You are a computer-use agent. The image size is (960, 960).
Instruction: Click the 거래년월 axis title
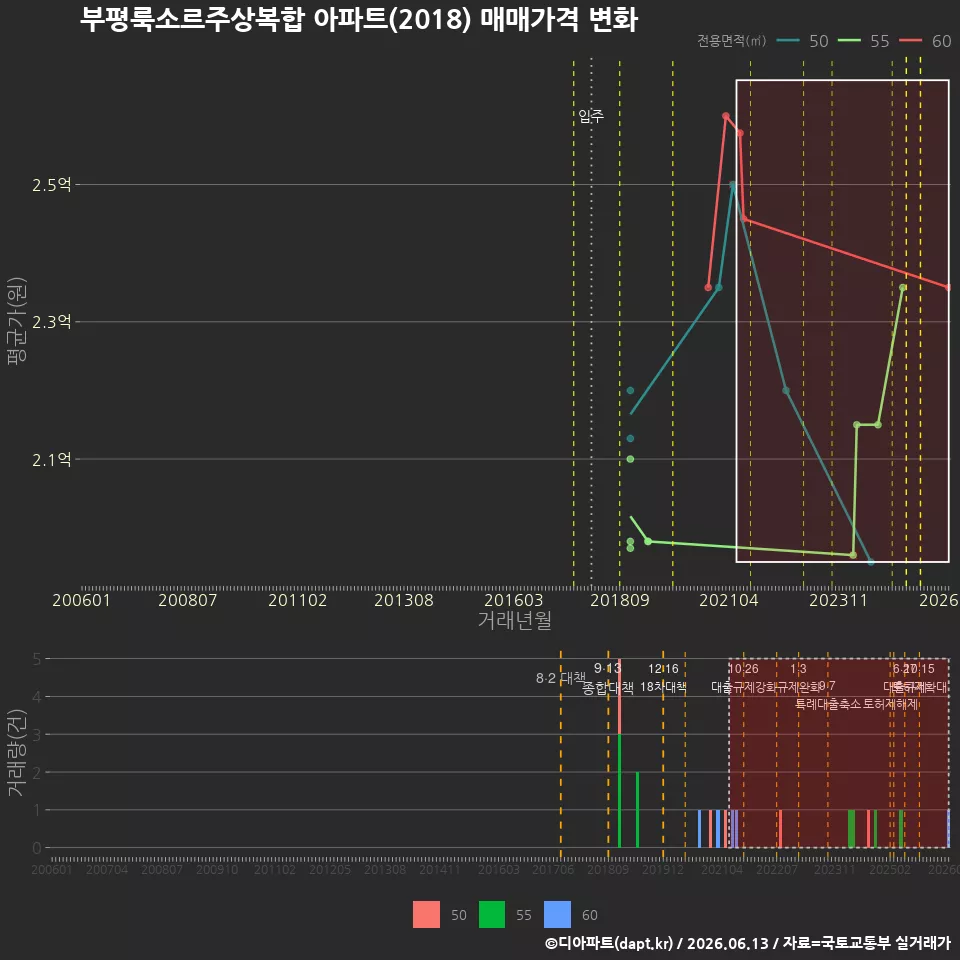[514, 620]
